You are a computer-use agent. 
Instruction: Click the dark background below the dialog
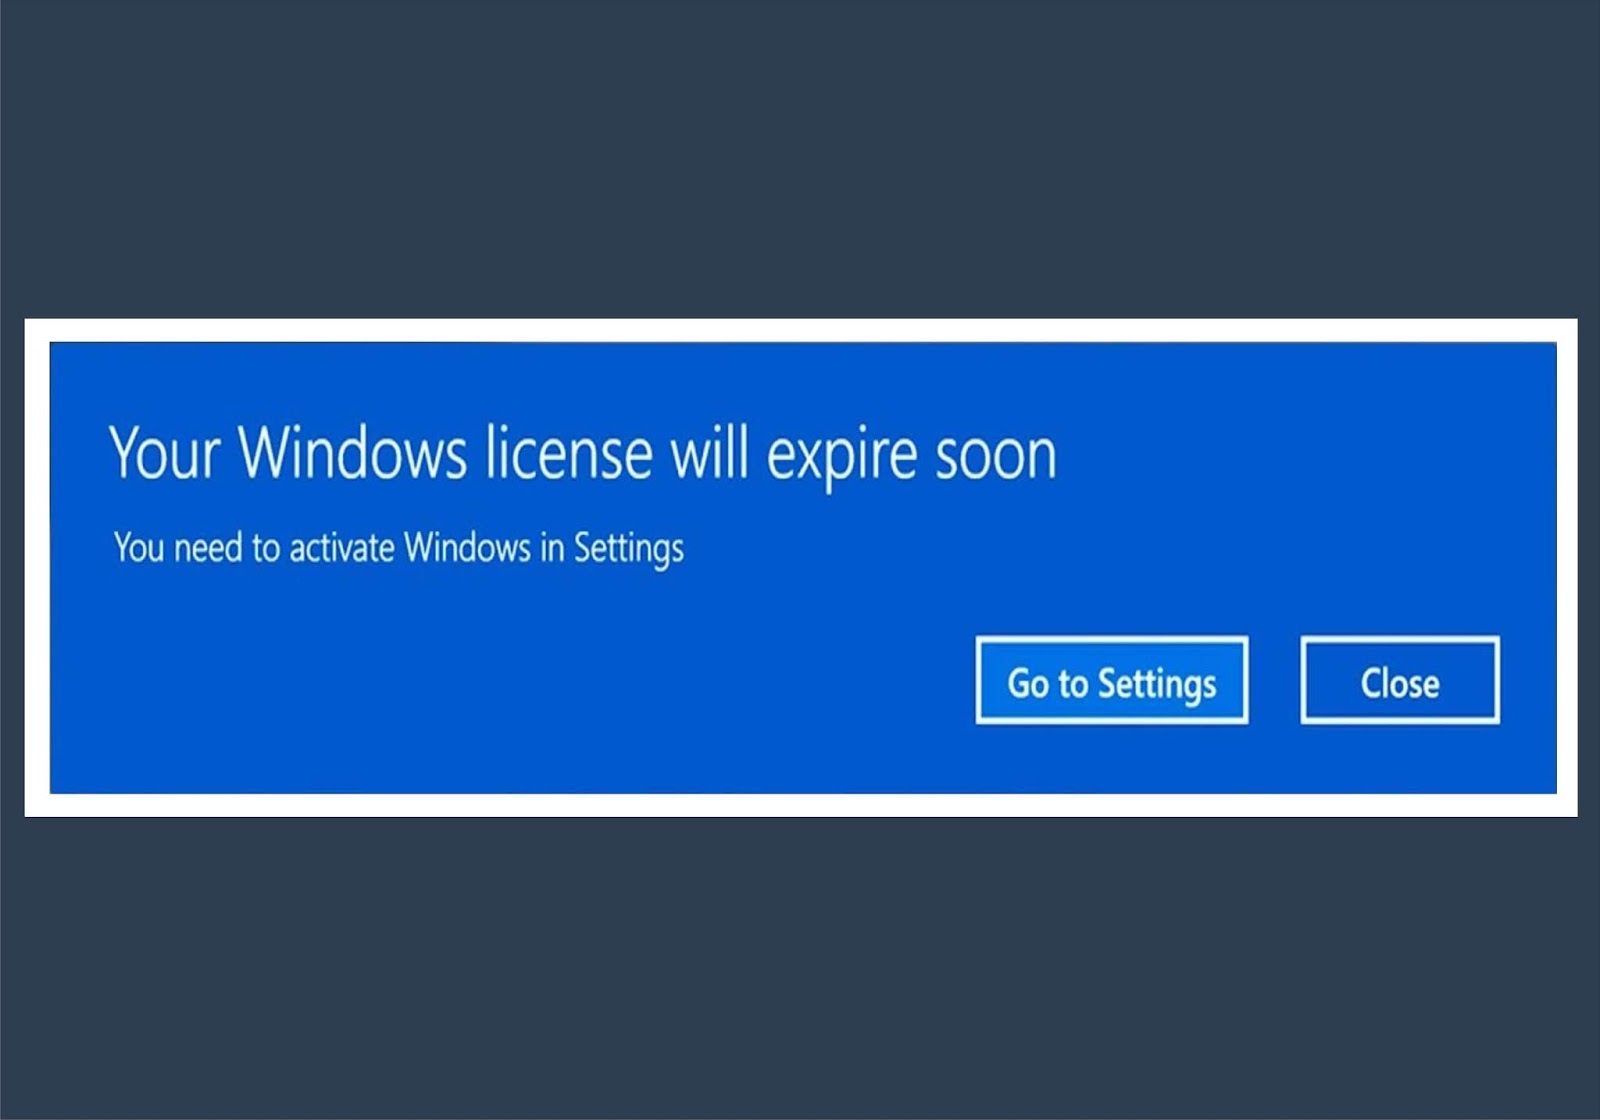[x=800, y=968]
